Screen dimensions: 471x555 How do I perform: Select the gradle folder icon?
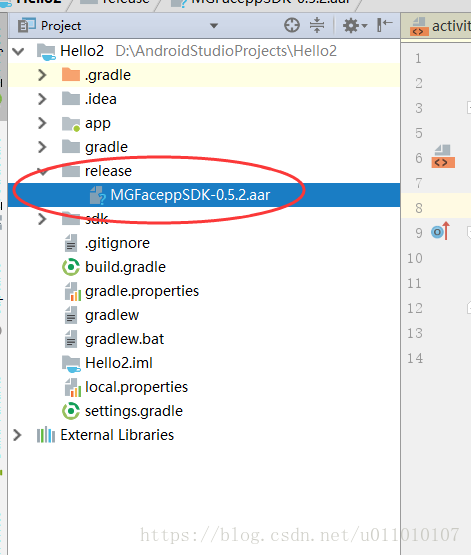point(71,147)
